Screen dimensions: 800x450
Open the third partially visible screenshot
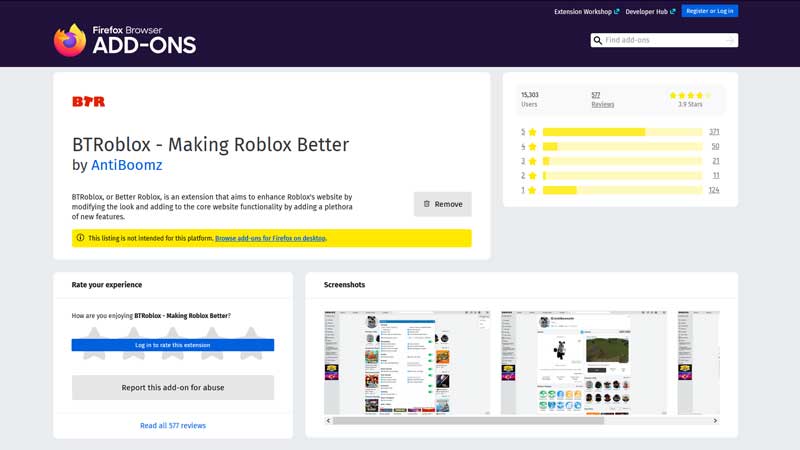click(x=698, y=363)
